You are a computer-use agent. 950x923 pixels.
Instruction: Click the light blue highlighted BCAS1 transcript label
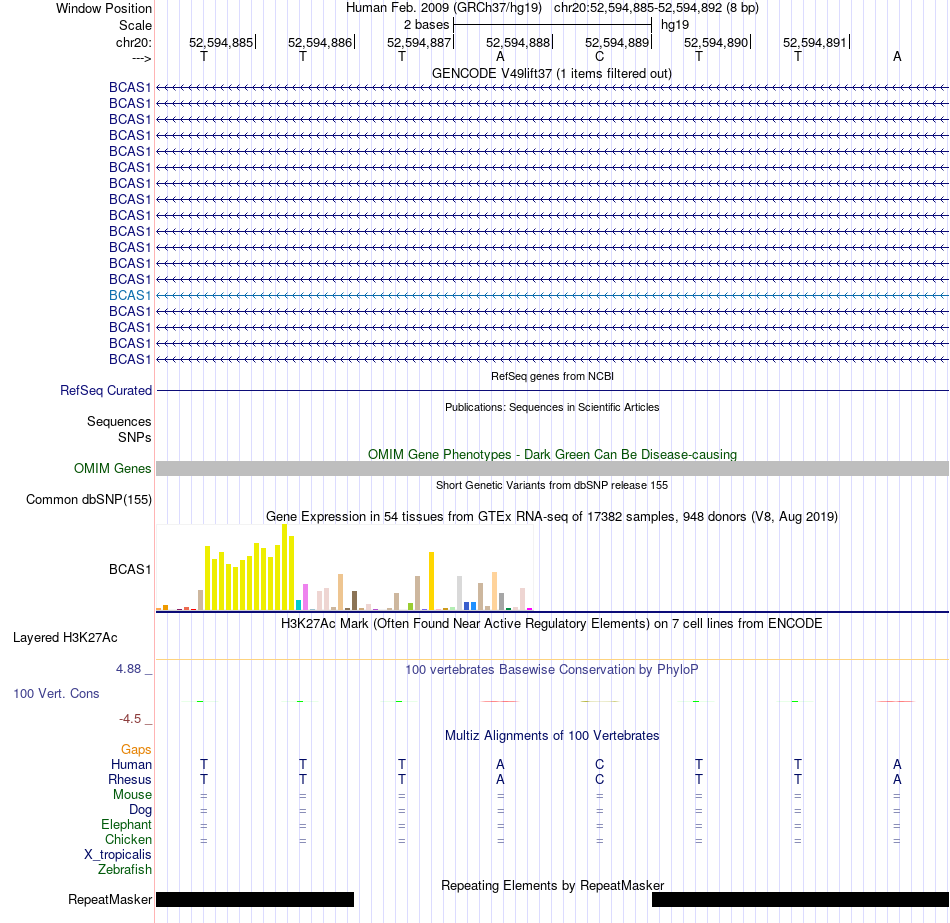pos(130,295)
